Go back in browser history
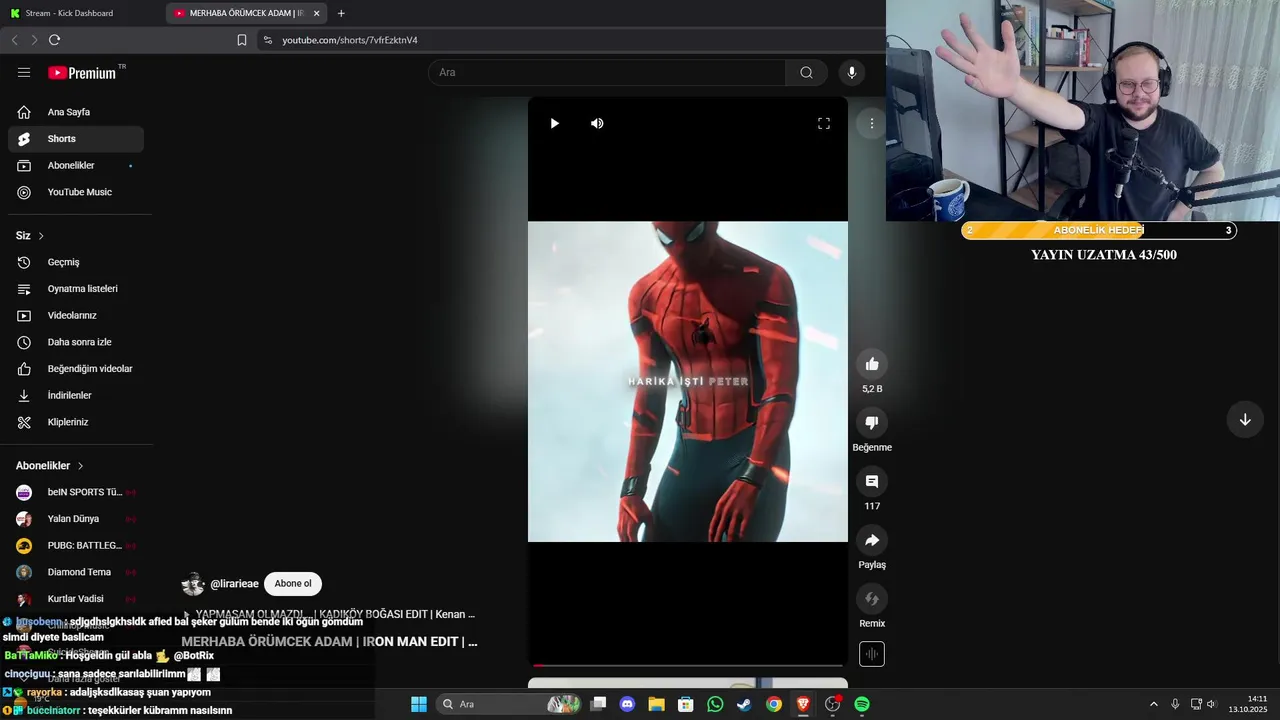 click(14, 40)
